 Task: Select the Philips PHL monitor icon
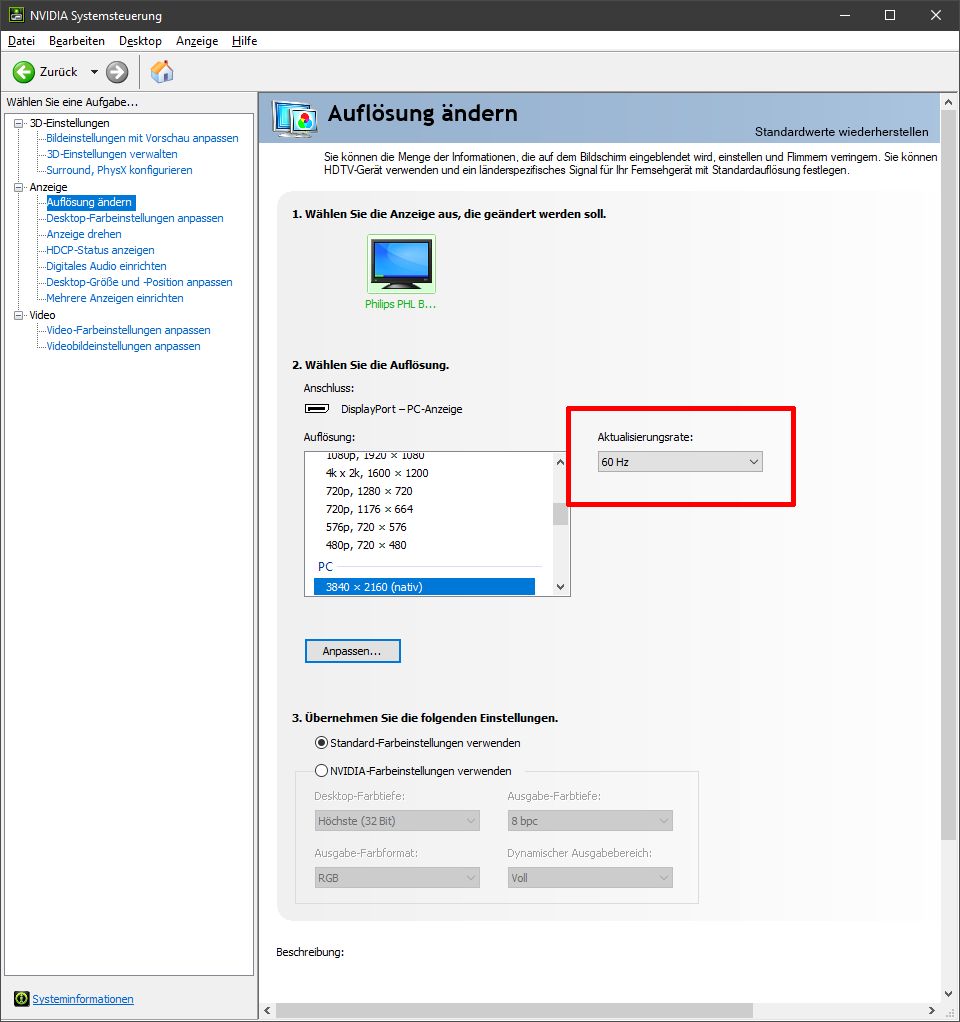click(x=401, y=264)
